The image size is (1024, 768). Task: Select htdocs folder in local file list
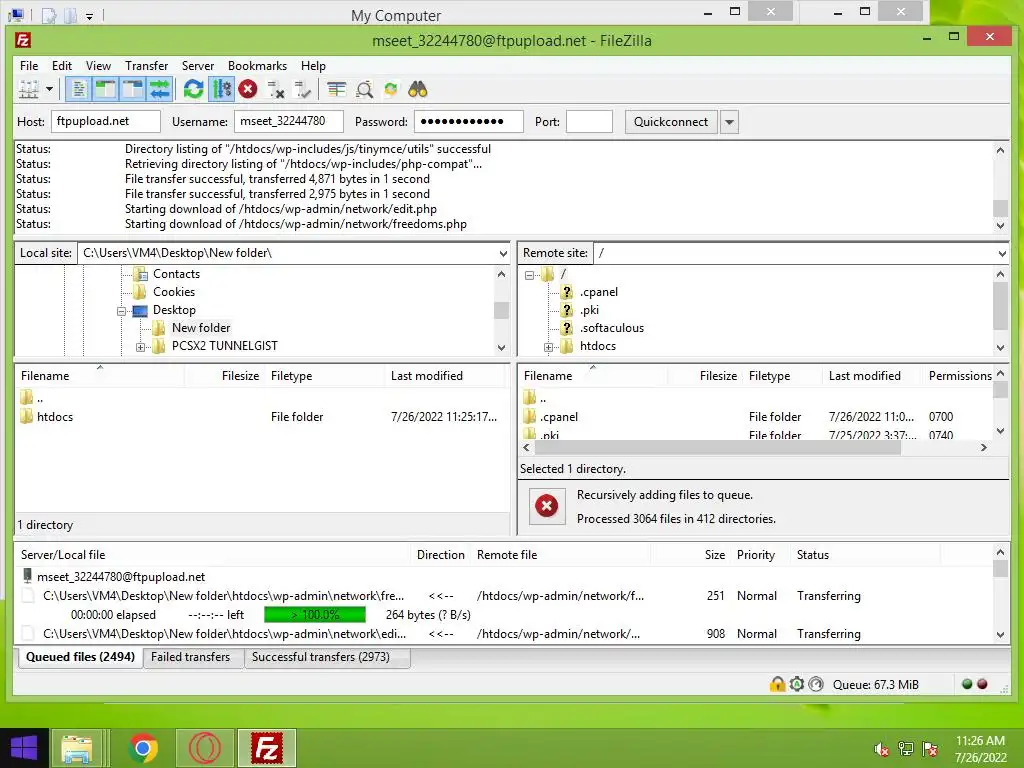pos(55,417)
